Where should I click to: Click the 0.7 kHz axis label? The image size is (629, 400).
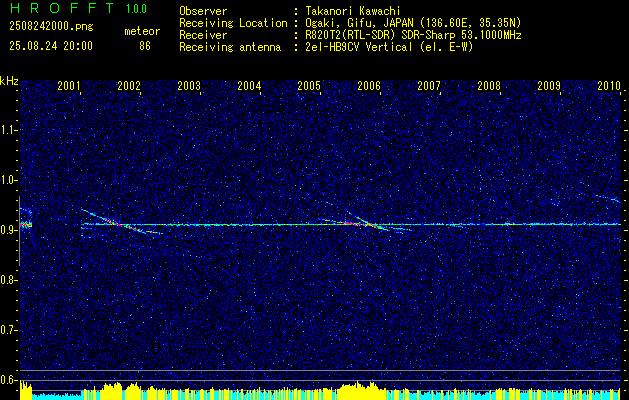8,330
